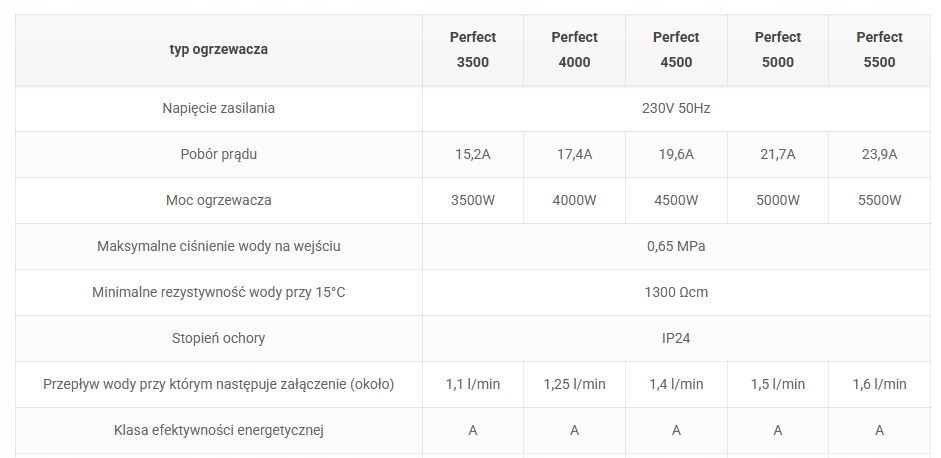The height and width of the screenshot is (458, 941).
Task: Click the 'Minimalne rezystywność wody' row label
Action: [219, 292]
